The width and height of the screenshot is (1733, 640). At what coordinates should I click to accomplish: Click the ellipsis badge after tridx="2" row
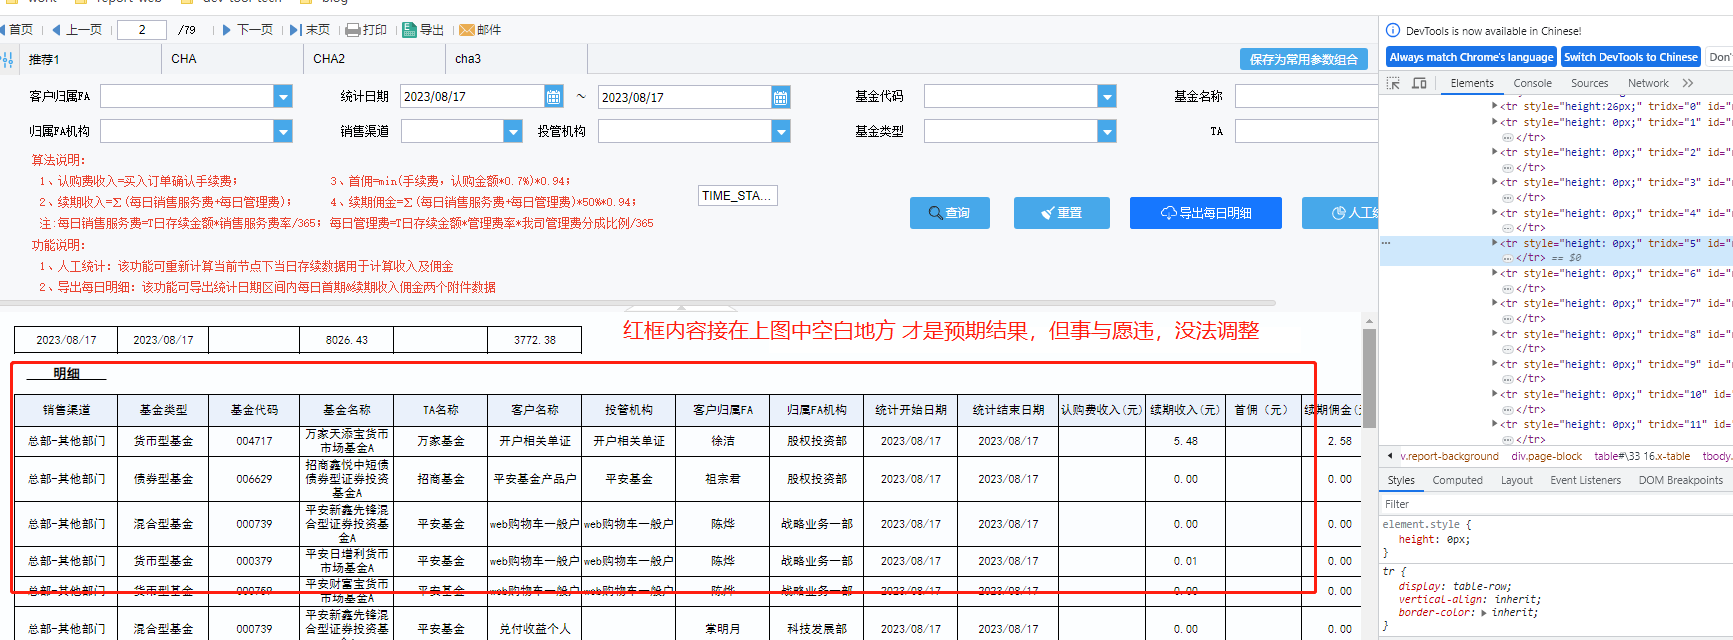click(x=1508, y=168)
